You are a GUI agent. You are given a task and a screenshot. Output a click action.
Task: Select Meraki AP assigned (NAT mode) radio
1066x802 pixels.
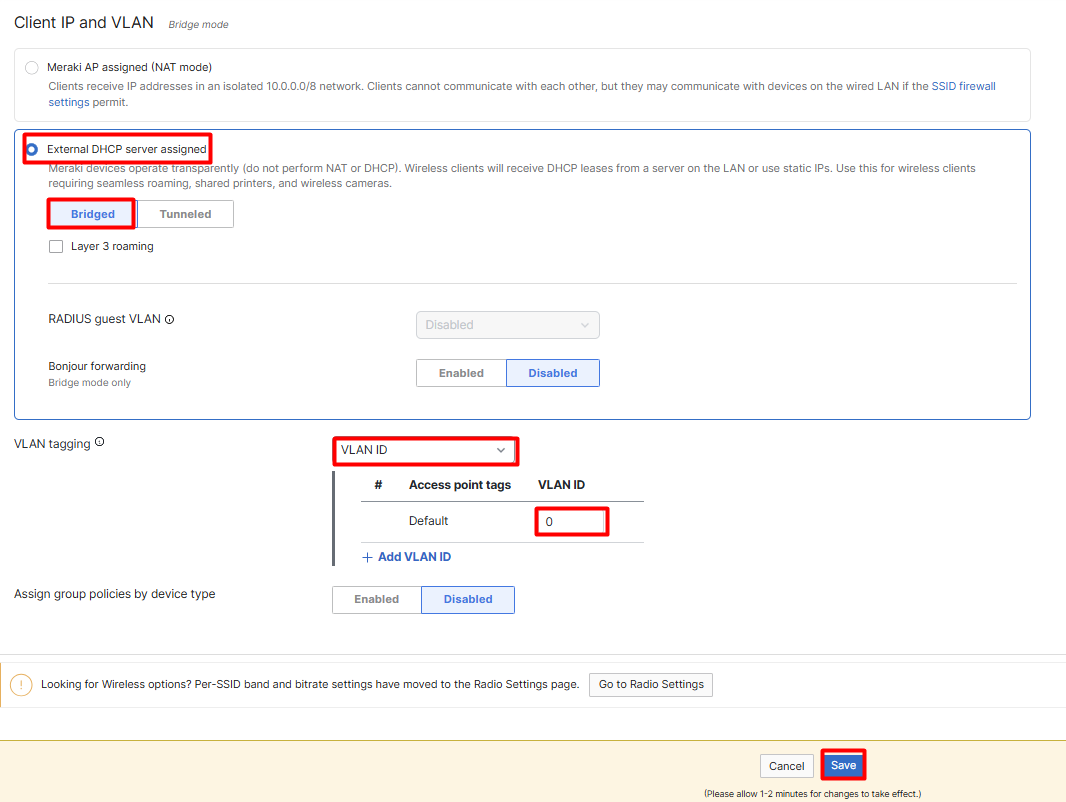point(31,67)
